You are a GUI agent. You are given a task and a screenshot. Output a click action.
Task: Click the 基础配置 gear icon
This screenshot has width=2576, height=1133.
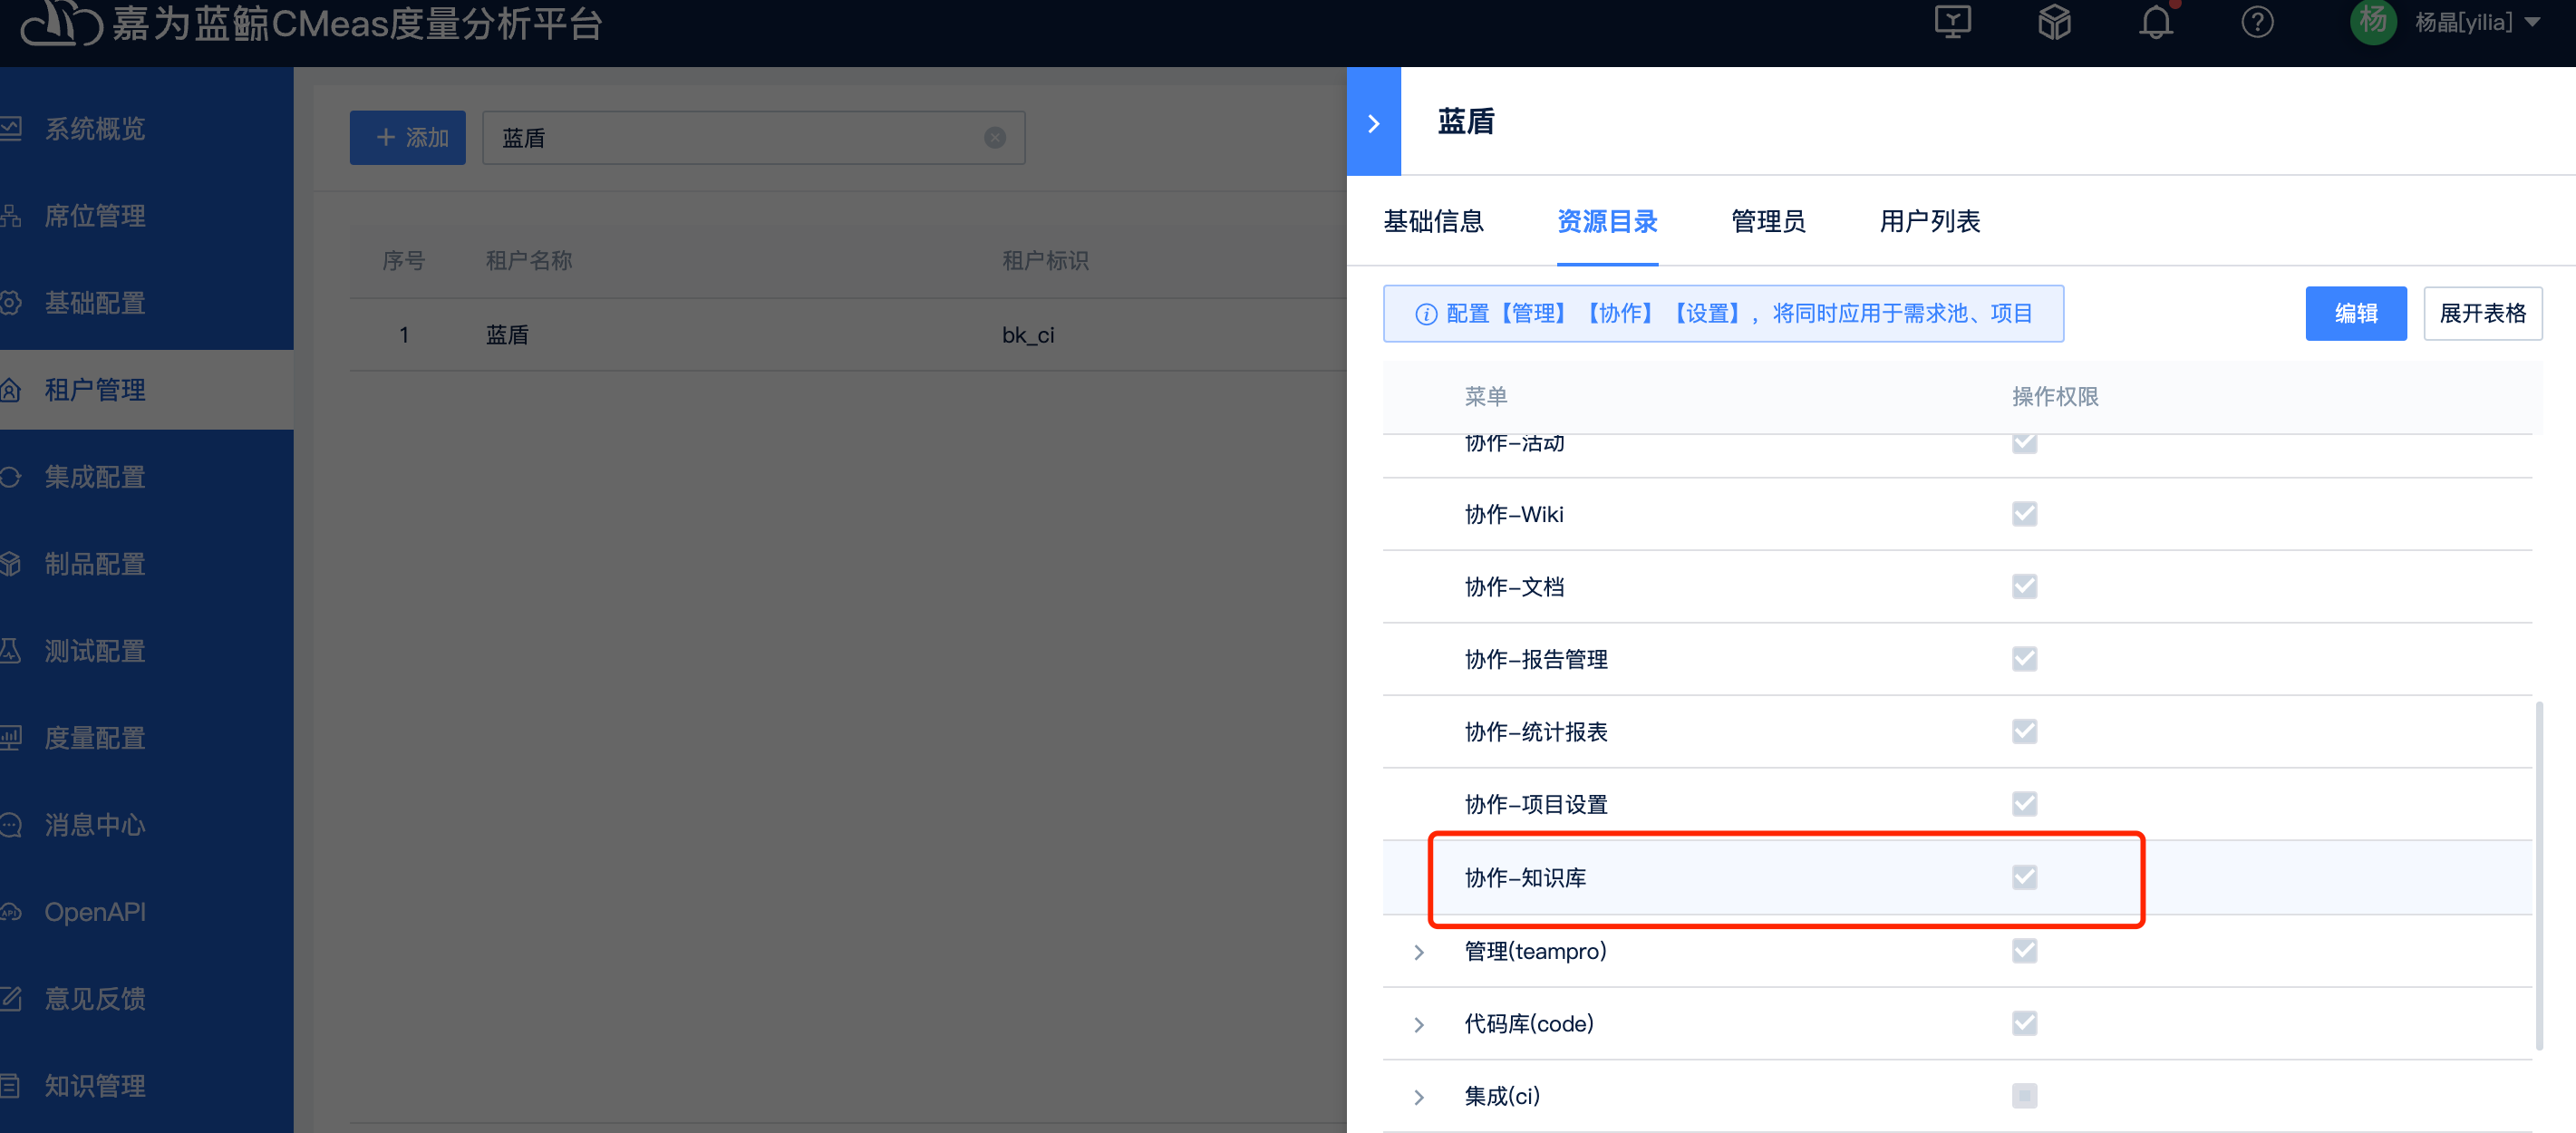point(10,302)
